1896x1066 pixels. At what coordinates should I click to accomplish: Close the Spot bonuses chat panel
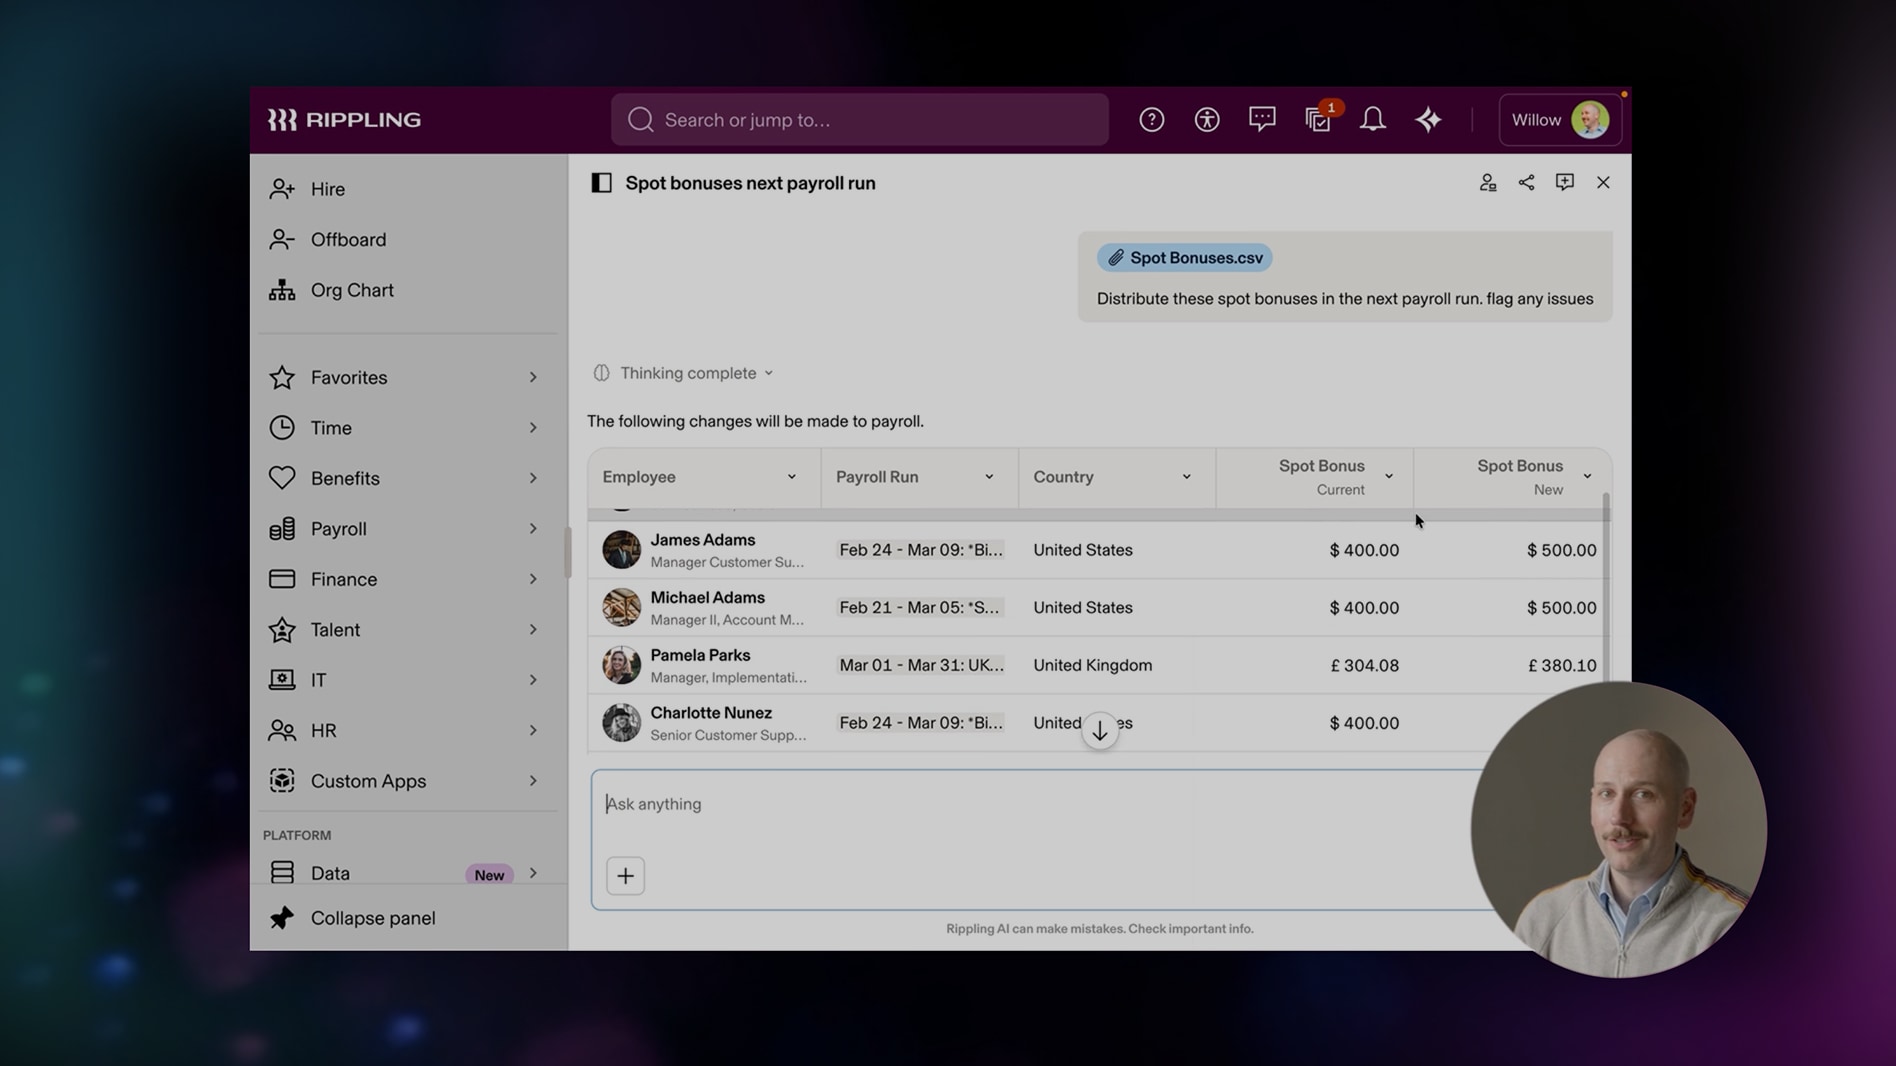tap(1603, 183)
